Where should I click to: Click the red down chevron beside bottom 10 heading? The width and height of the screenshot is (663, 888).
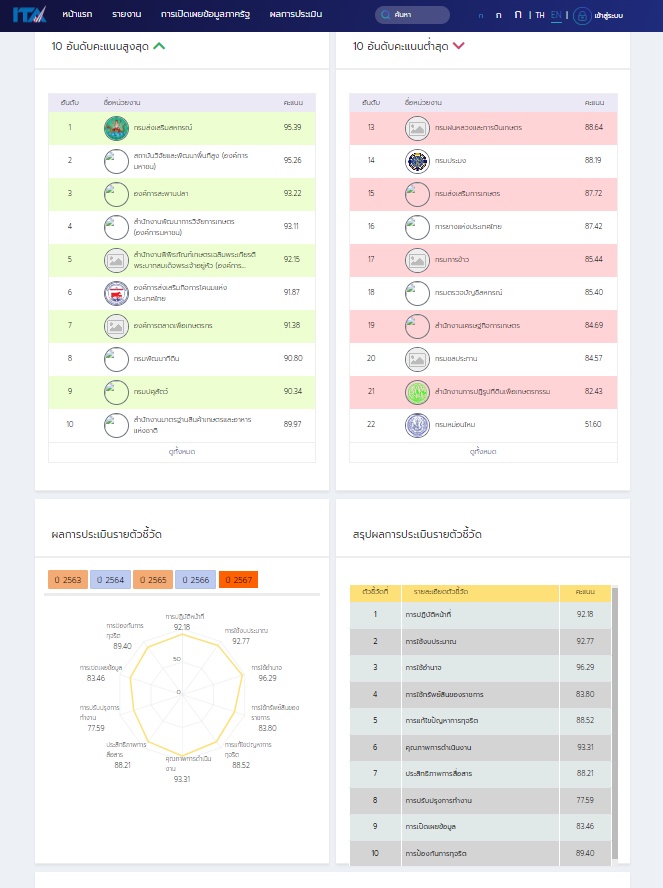point(459,46)
